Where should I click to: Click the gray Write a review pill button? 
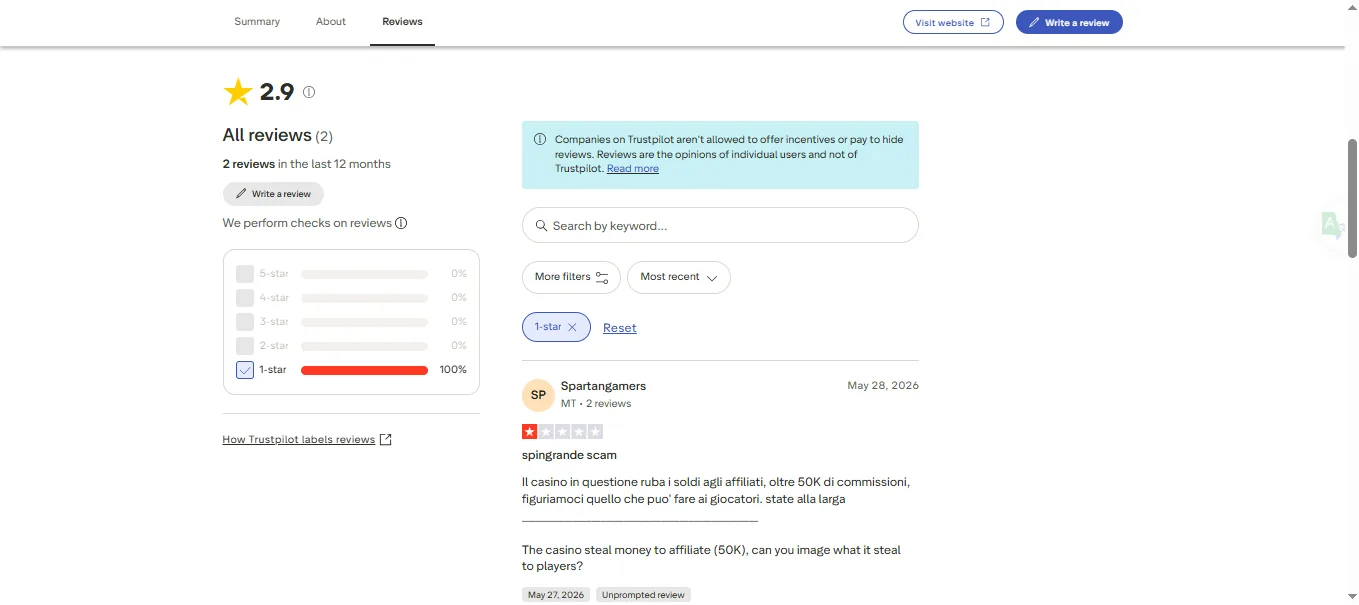[x=273, y=194]
